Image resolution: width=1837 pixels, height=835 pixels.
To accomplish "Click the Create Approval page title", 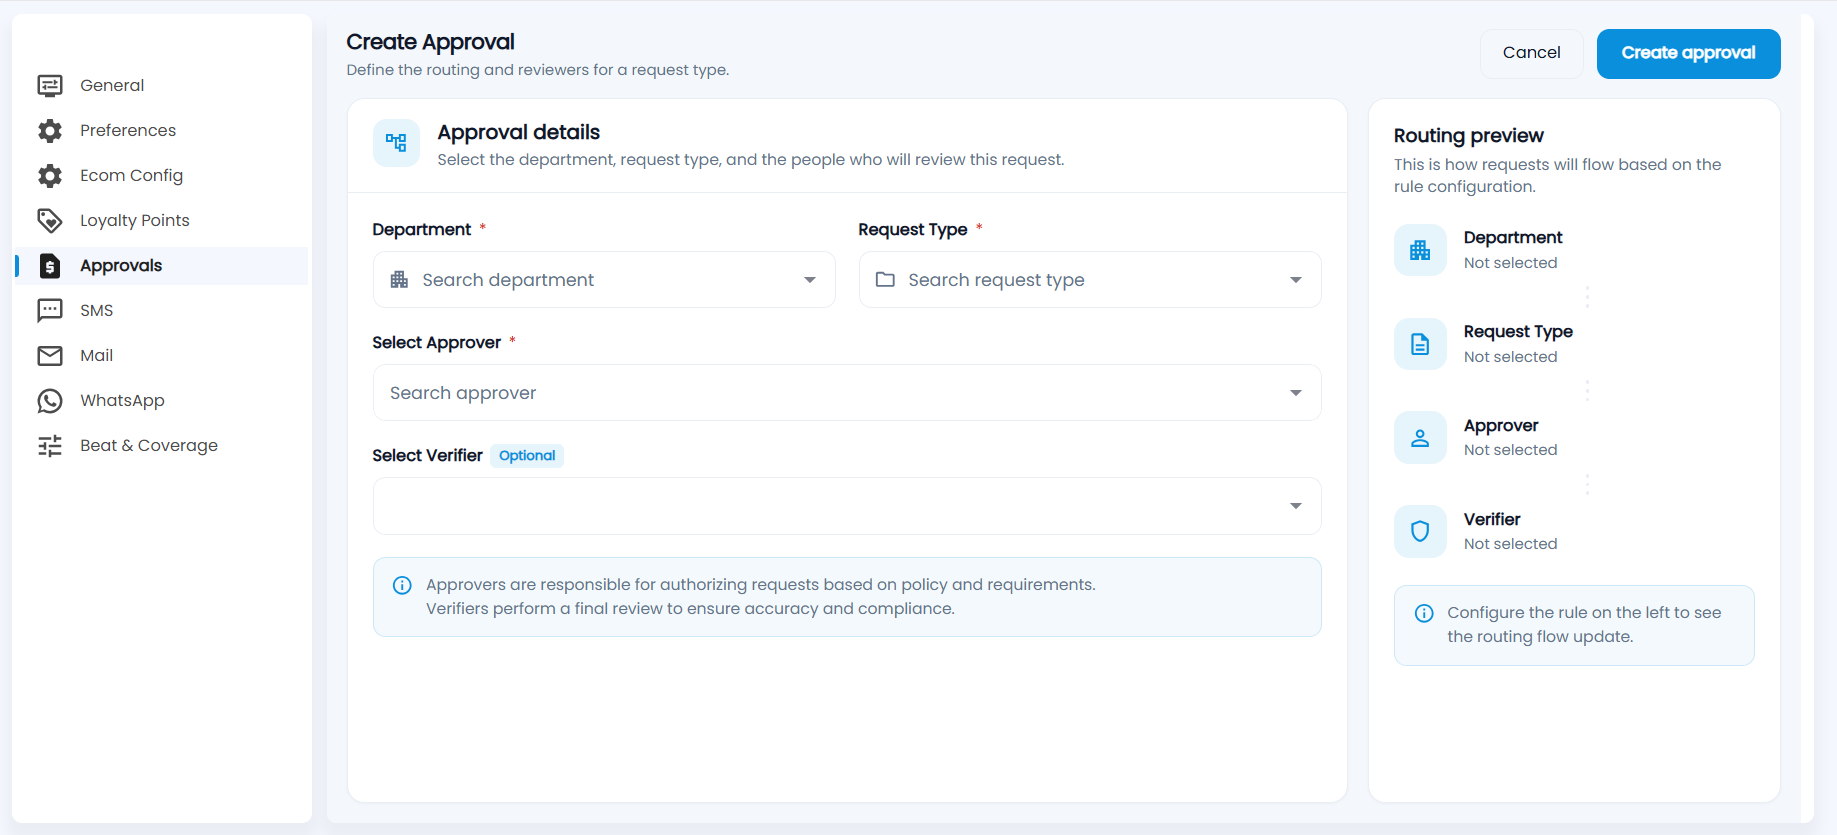I will click(430, 42).
